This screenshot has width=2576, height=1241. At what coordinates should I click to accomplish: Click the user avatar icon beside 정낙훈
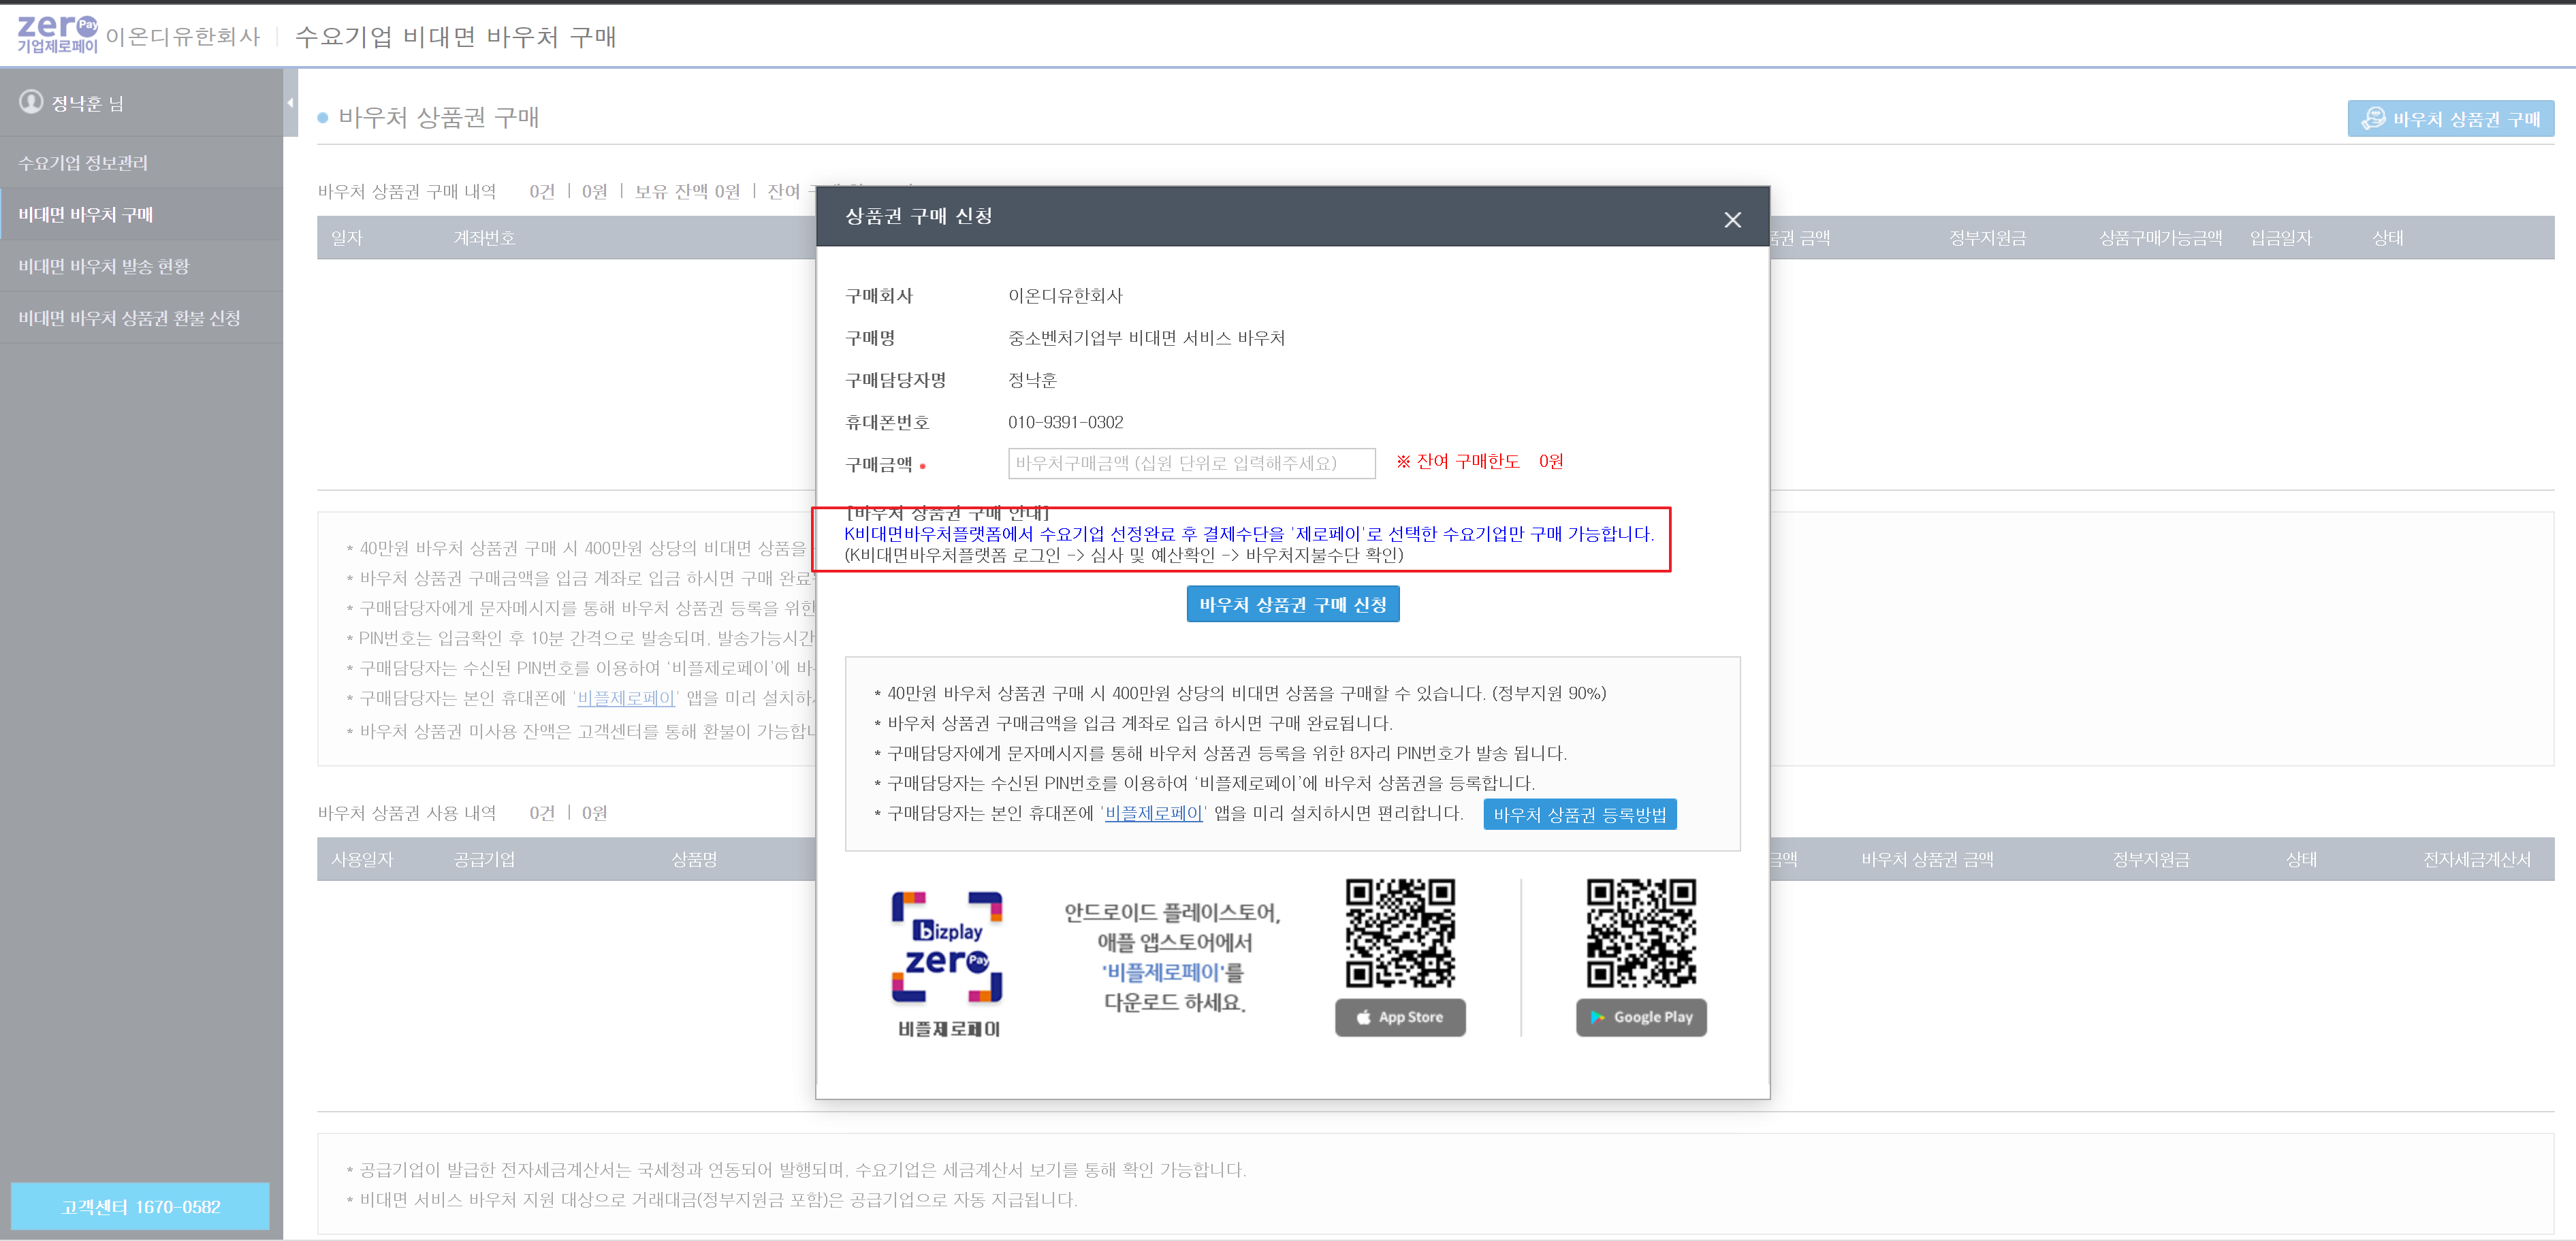coord(31,102)
